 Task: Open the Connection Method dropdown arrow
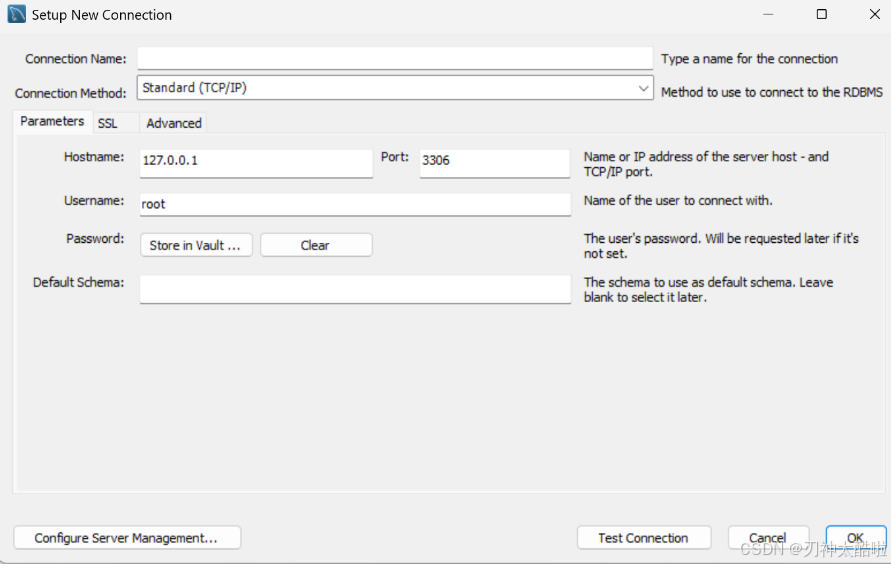(643, 88)
